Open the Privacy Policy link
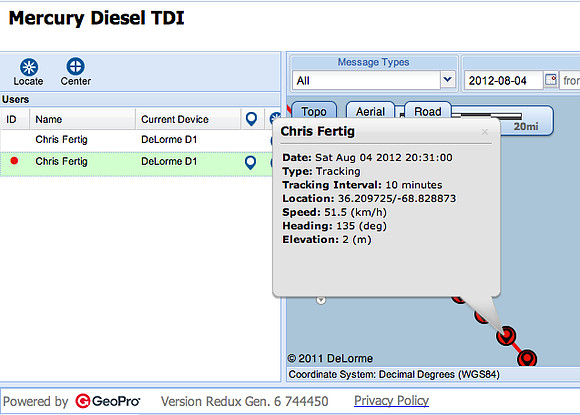The height and width of the screenshot is (415, 580). pyautogui.click(x=391, y=401)
